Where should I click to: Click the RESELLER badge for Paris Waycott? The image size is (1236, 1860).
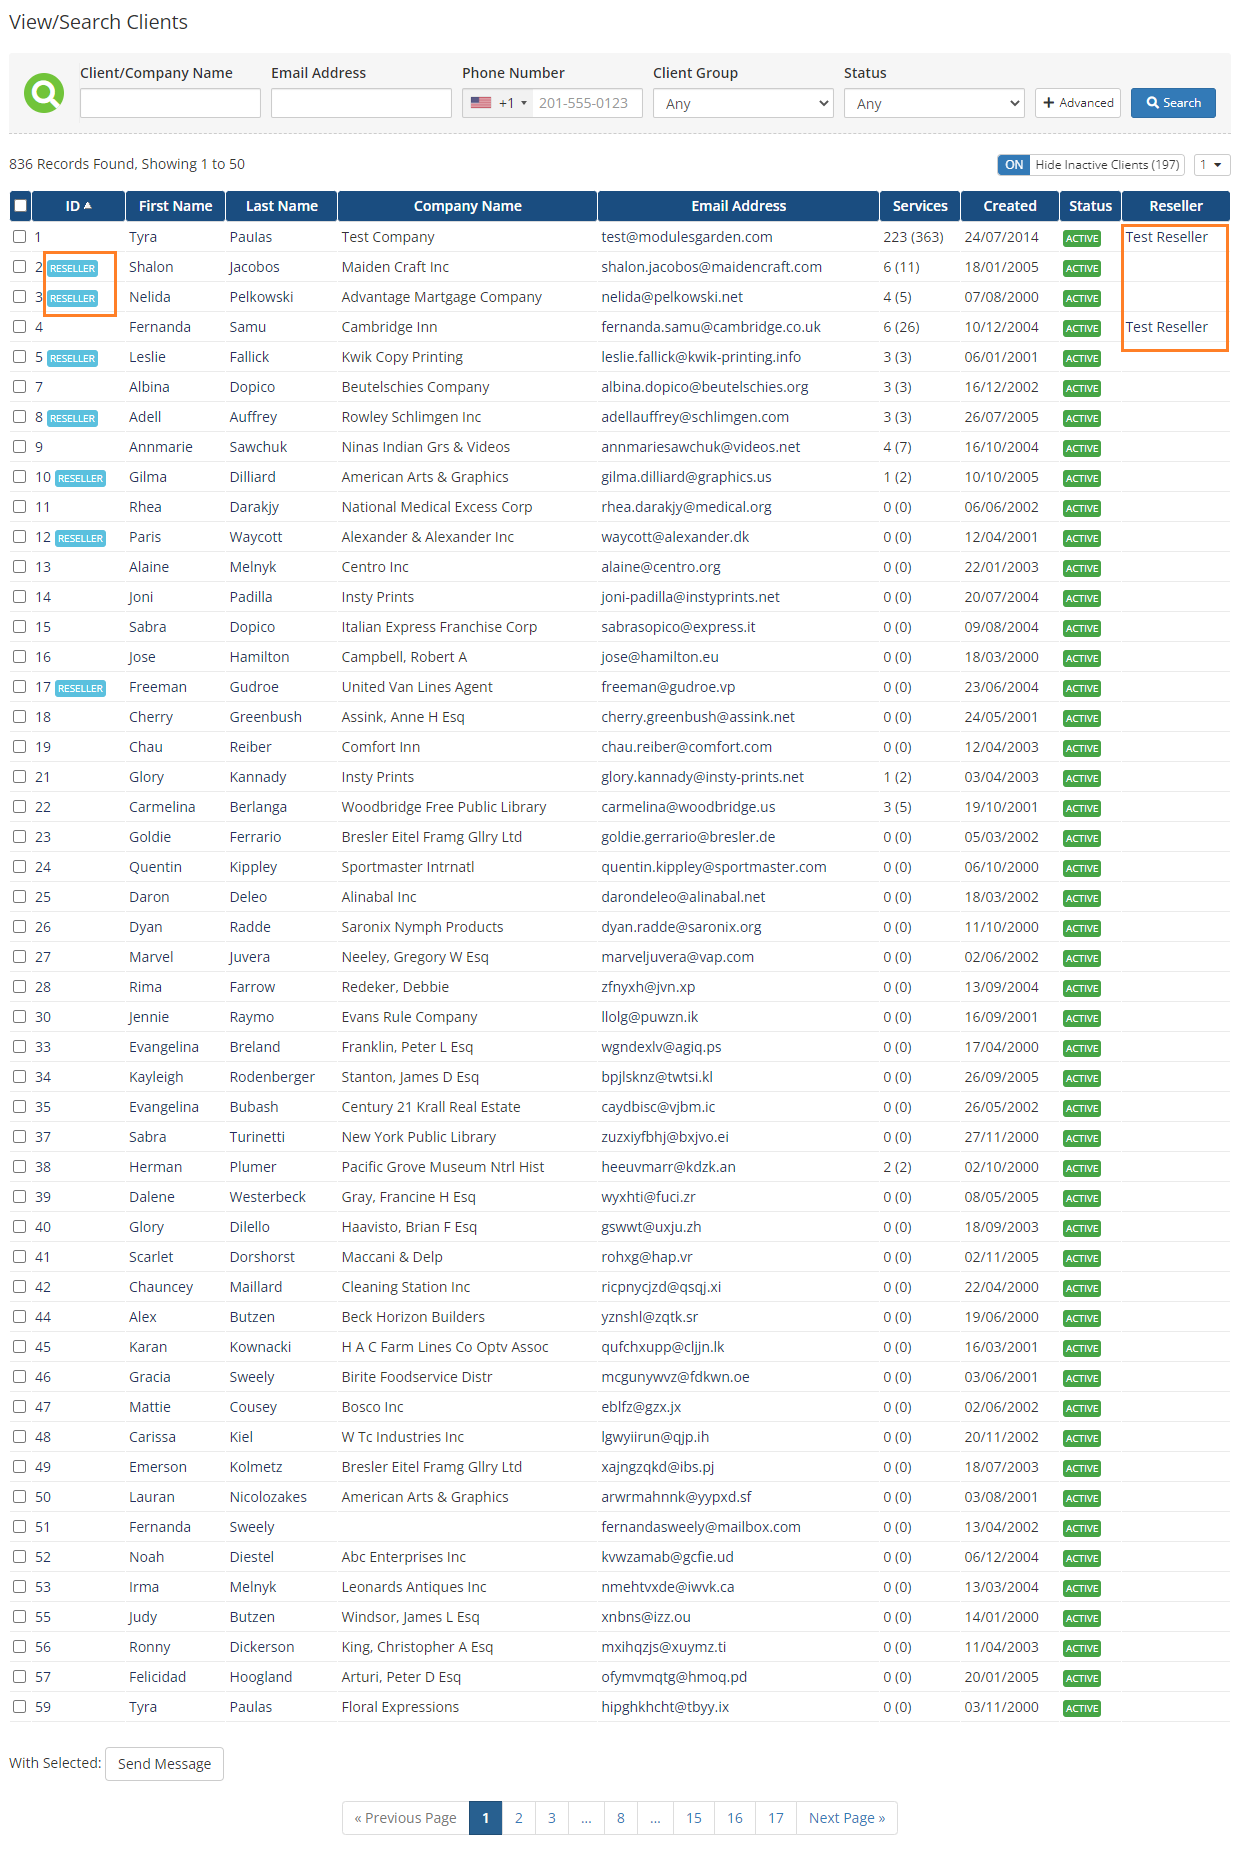[x=80, y=538]
